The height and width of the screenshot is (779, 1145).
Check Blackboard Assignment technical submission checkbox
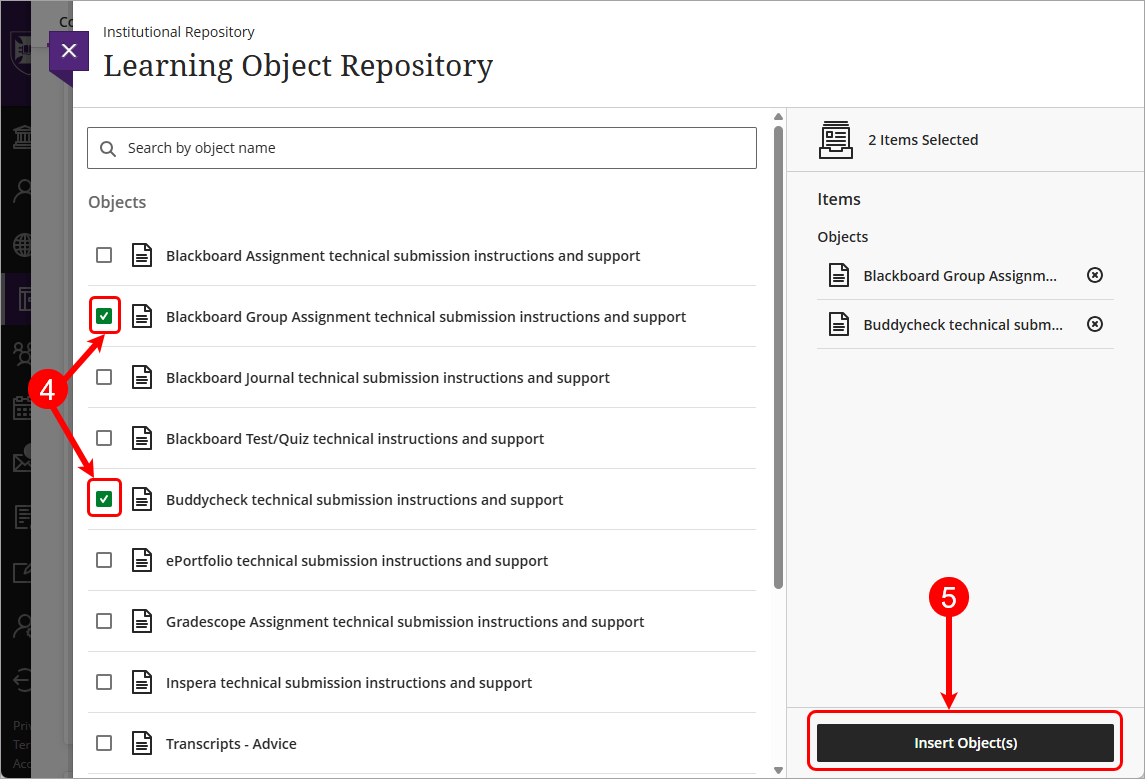(x=104, y=255)
